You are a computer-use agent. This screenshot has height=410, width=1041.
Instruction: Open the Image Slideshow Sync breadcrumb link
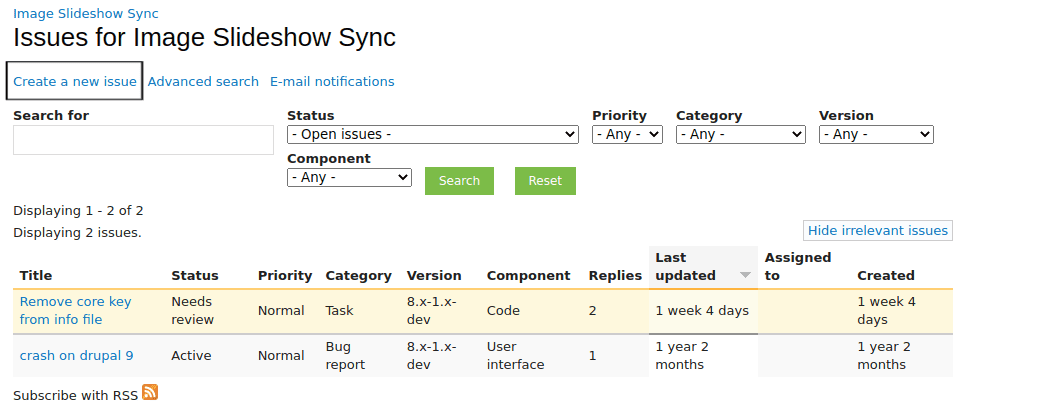(85, 14)
